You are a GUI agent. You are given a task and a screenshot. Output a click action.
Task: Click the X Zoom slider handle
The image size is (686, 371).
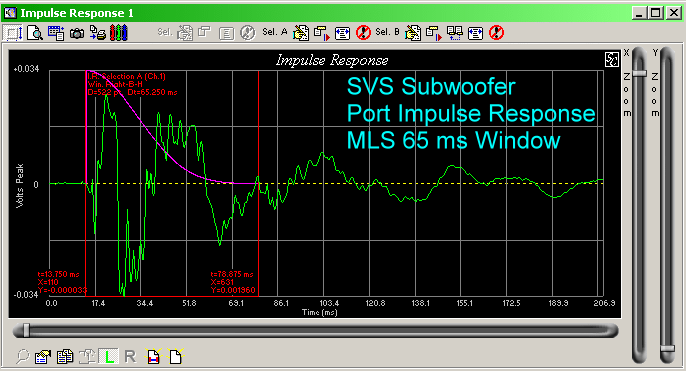tap(640, 73)
